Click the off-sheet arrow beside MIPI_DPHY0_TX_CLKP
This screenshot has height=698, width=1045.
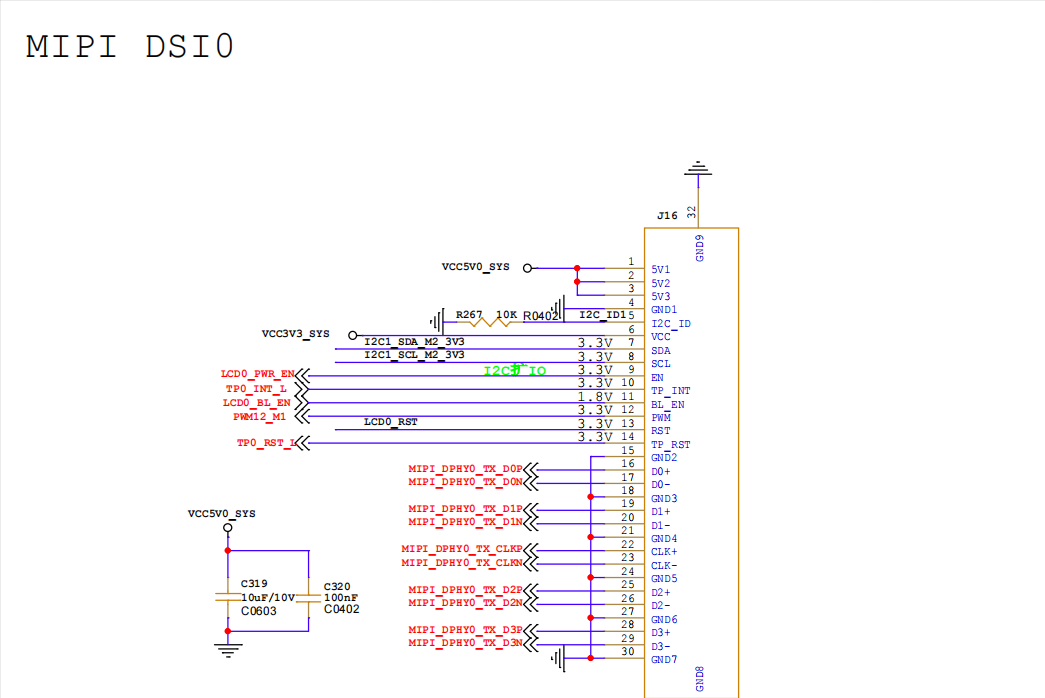click(530, 550)
